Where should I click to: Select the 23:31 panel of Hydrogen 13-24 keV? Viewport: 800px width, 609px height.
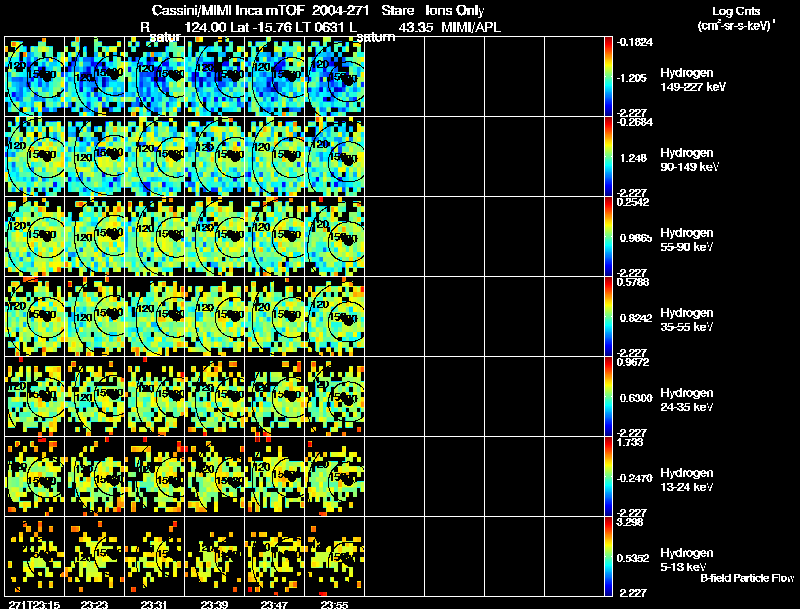click(155, 477)
